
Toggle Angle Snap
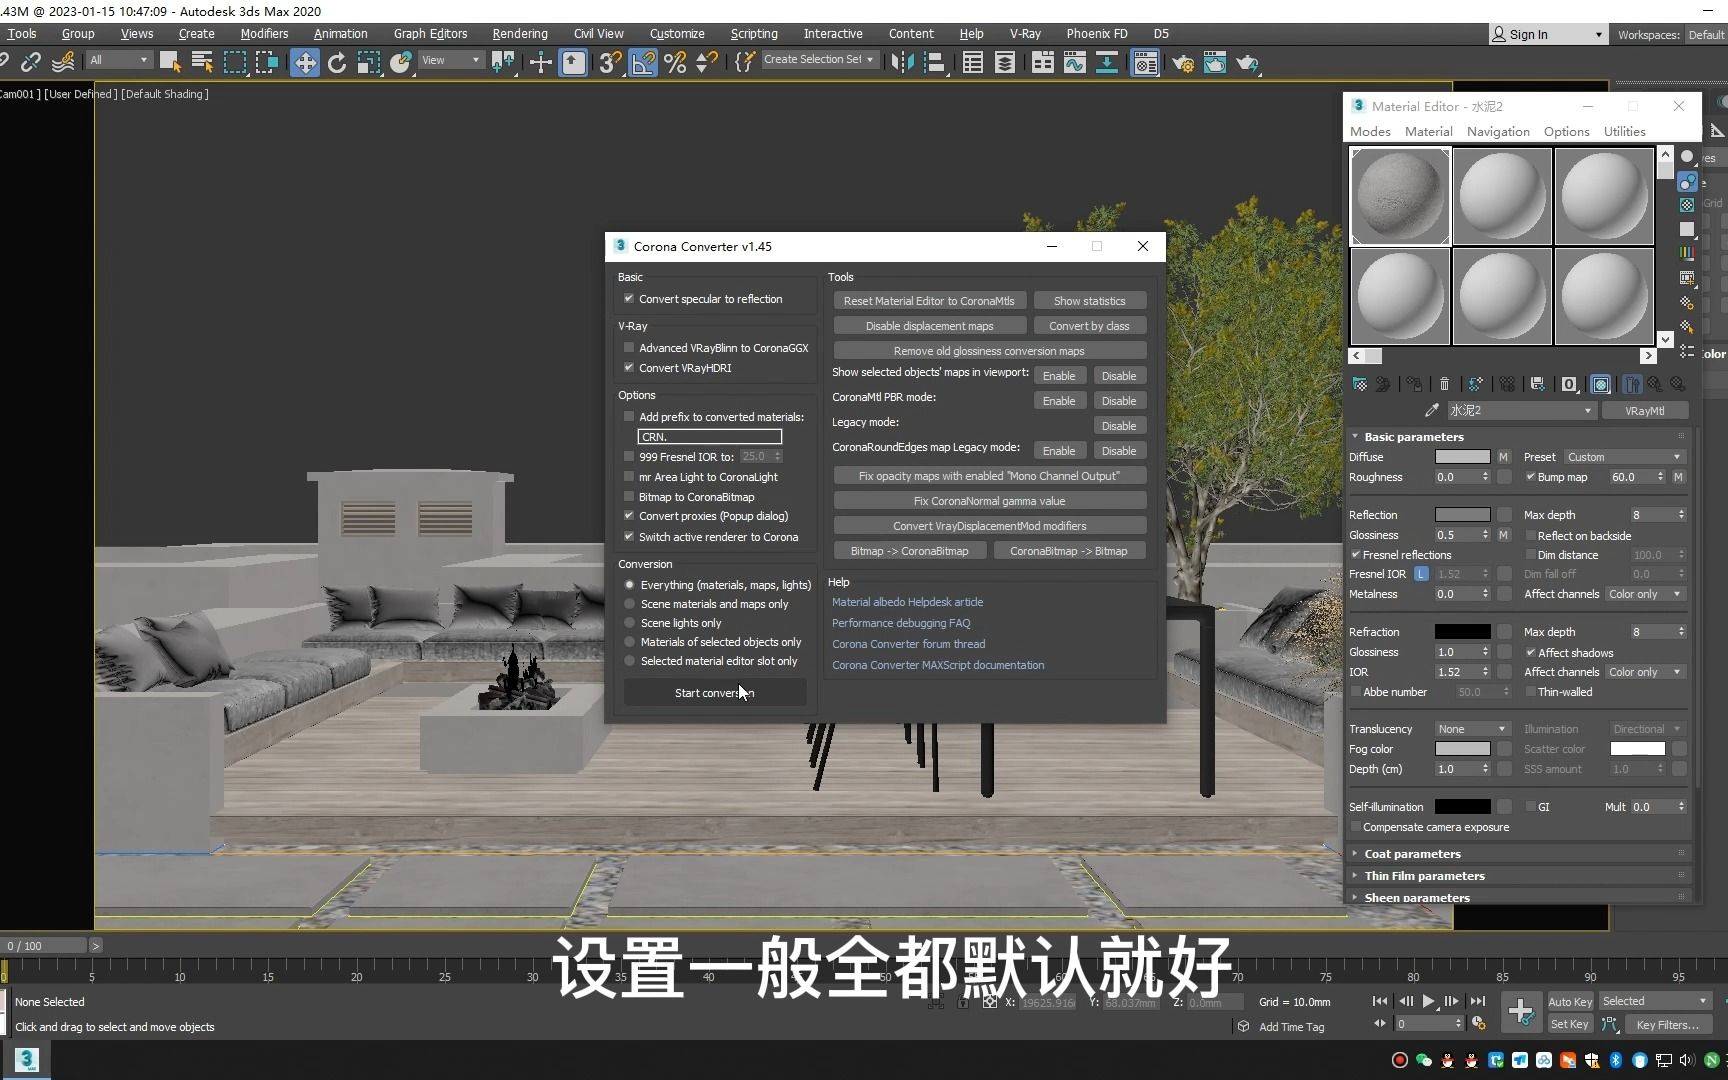coord(643,63)
